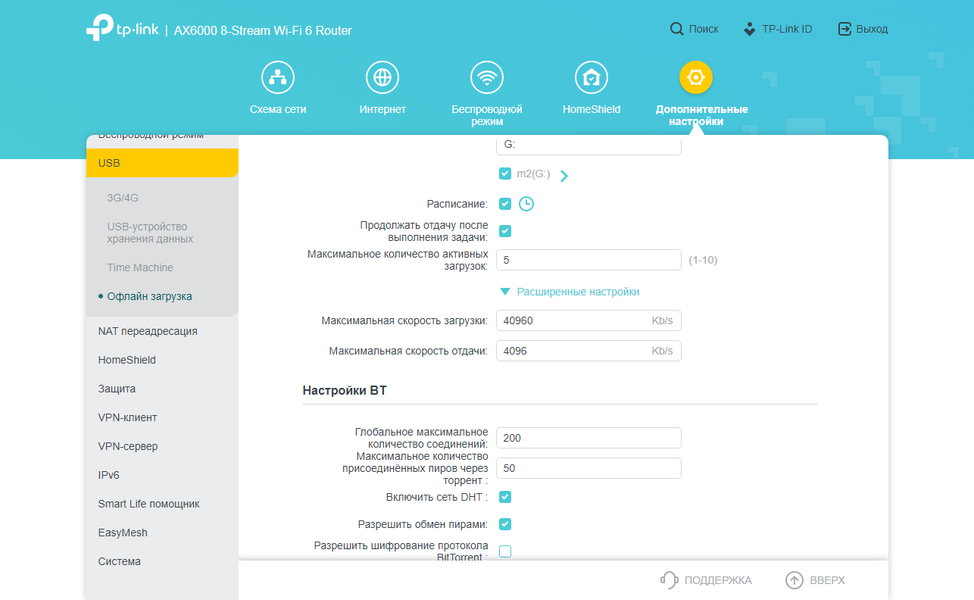Open USB-устройство хранения данных
This screenshot has height=600, width=974.
(150, 232)
